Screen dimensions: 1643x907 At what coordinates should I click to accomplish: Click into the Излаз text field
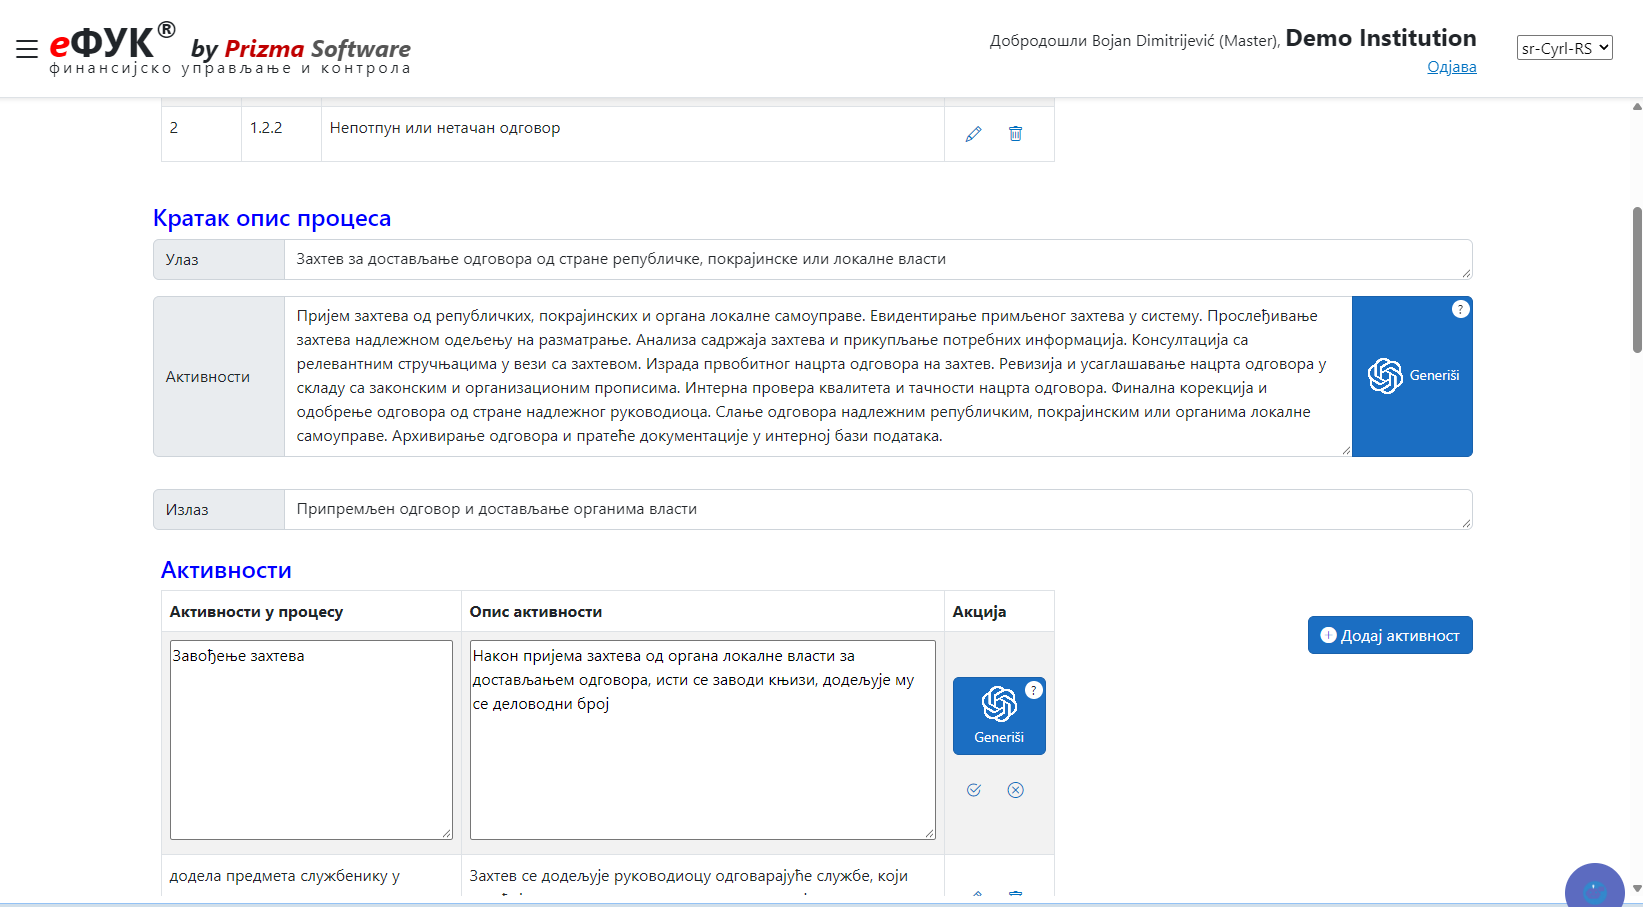tap(878, 509)
